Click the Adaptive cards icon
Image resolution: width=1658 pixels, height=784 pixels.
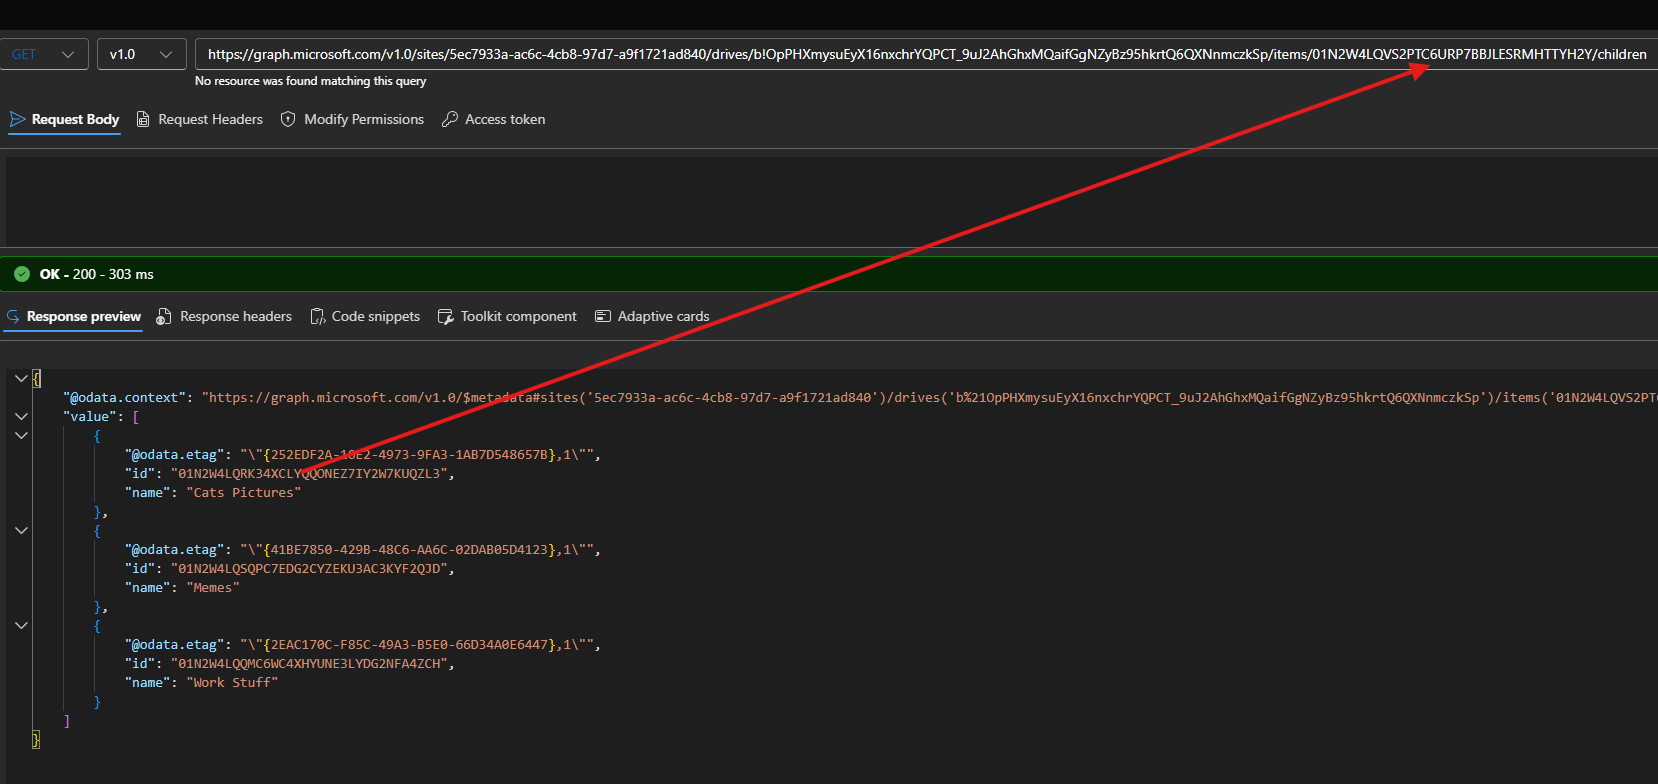click(603, 316)
